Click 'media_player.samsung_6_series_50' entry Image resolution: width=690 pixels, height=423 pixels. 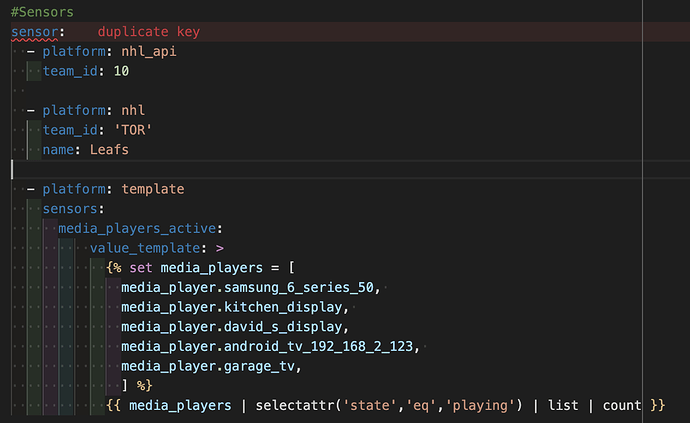[x=247, y=287]
